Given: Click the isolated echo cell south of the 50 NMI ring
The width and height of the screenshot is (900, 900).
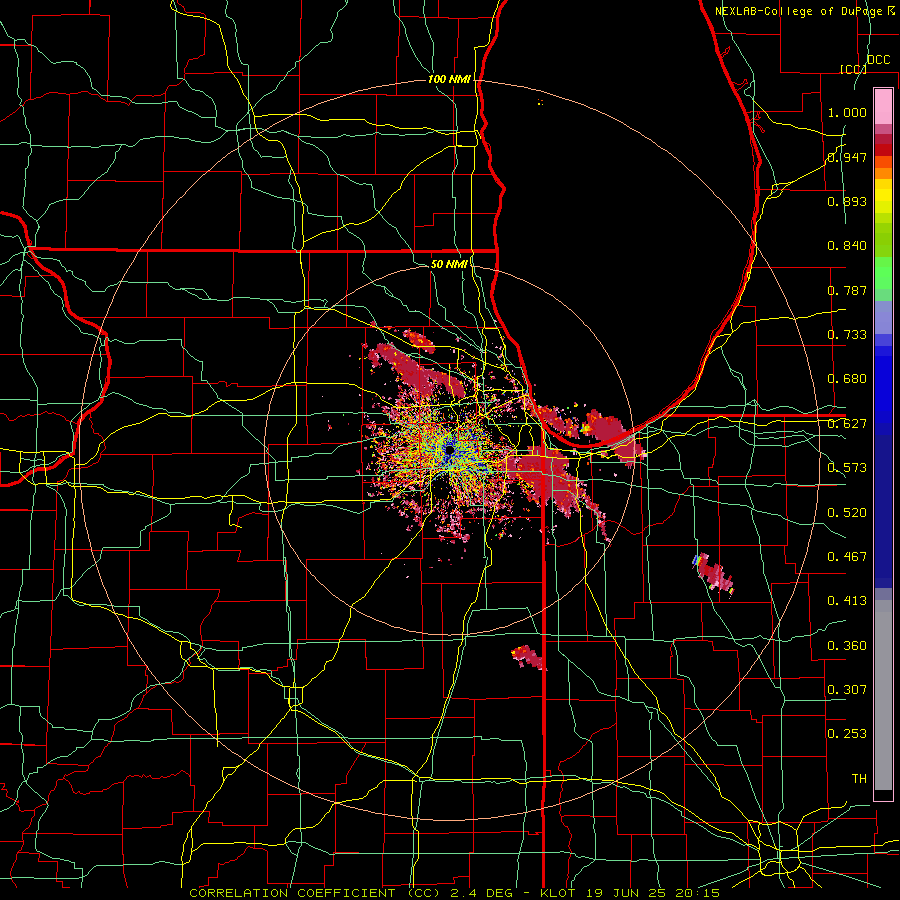Looking at the screenshot, I should coord(529,657).
